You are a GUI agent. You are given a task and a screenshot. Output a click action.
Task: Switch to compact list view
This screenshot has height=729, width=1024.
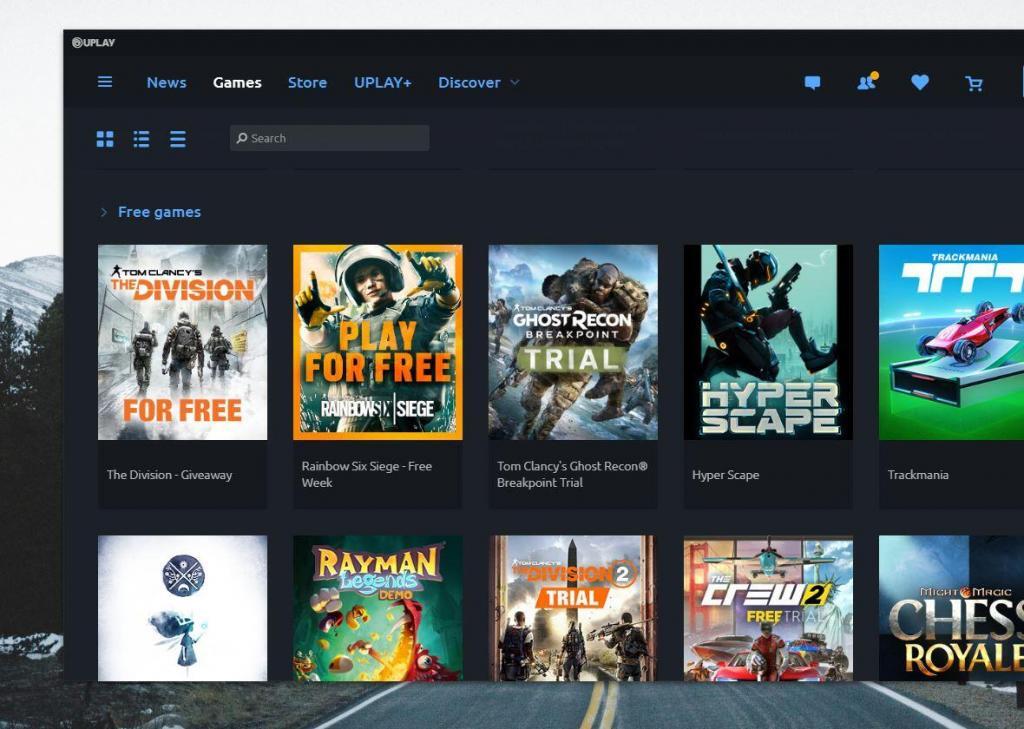(x=177, y=139)
